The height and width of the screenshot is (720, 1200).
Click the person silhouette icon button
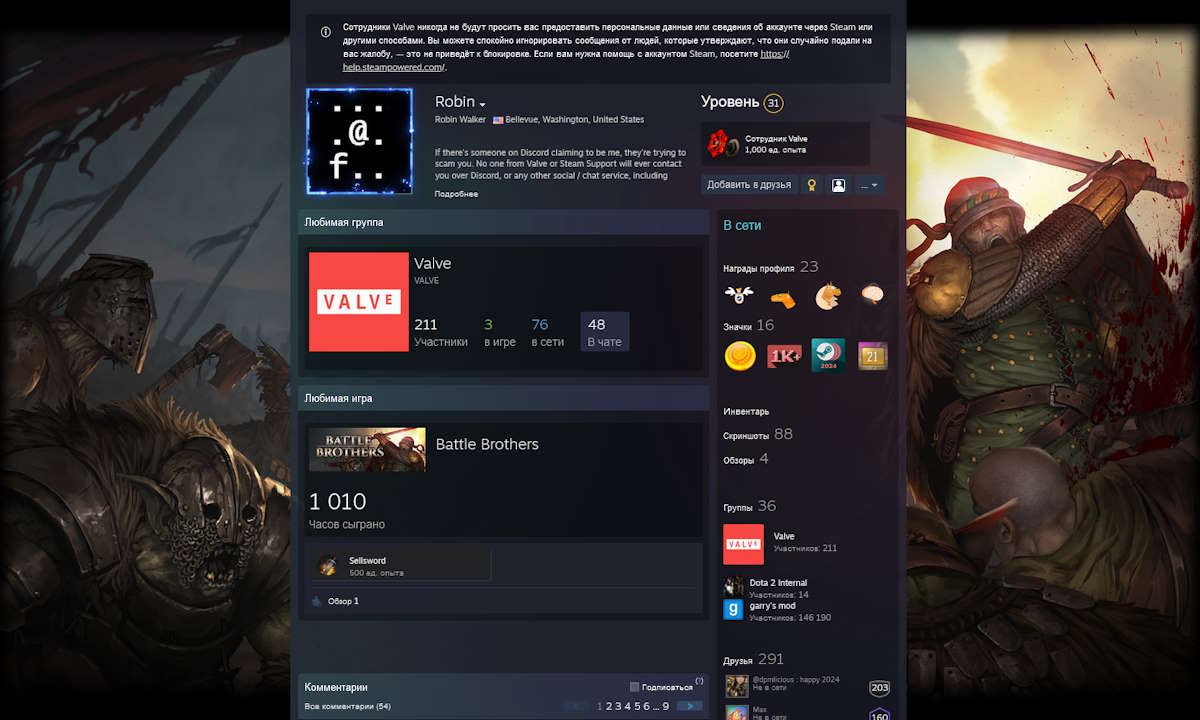(x=838, y=185)
